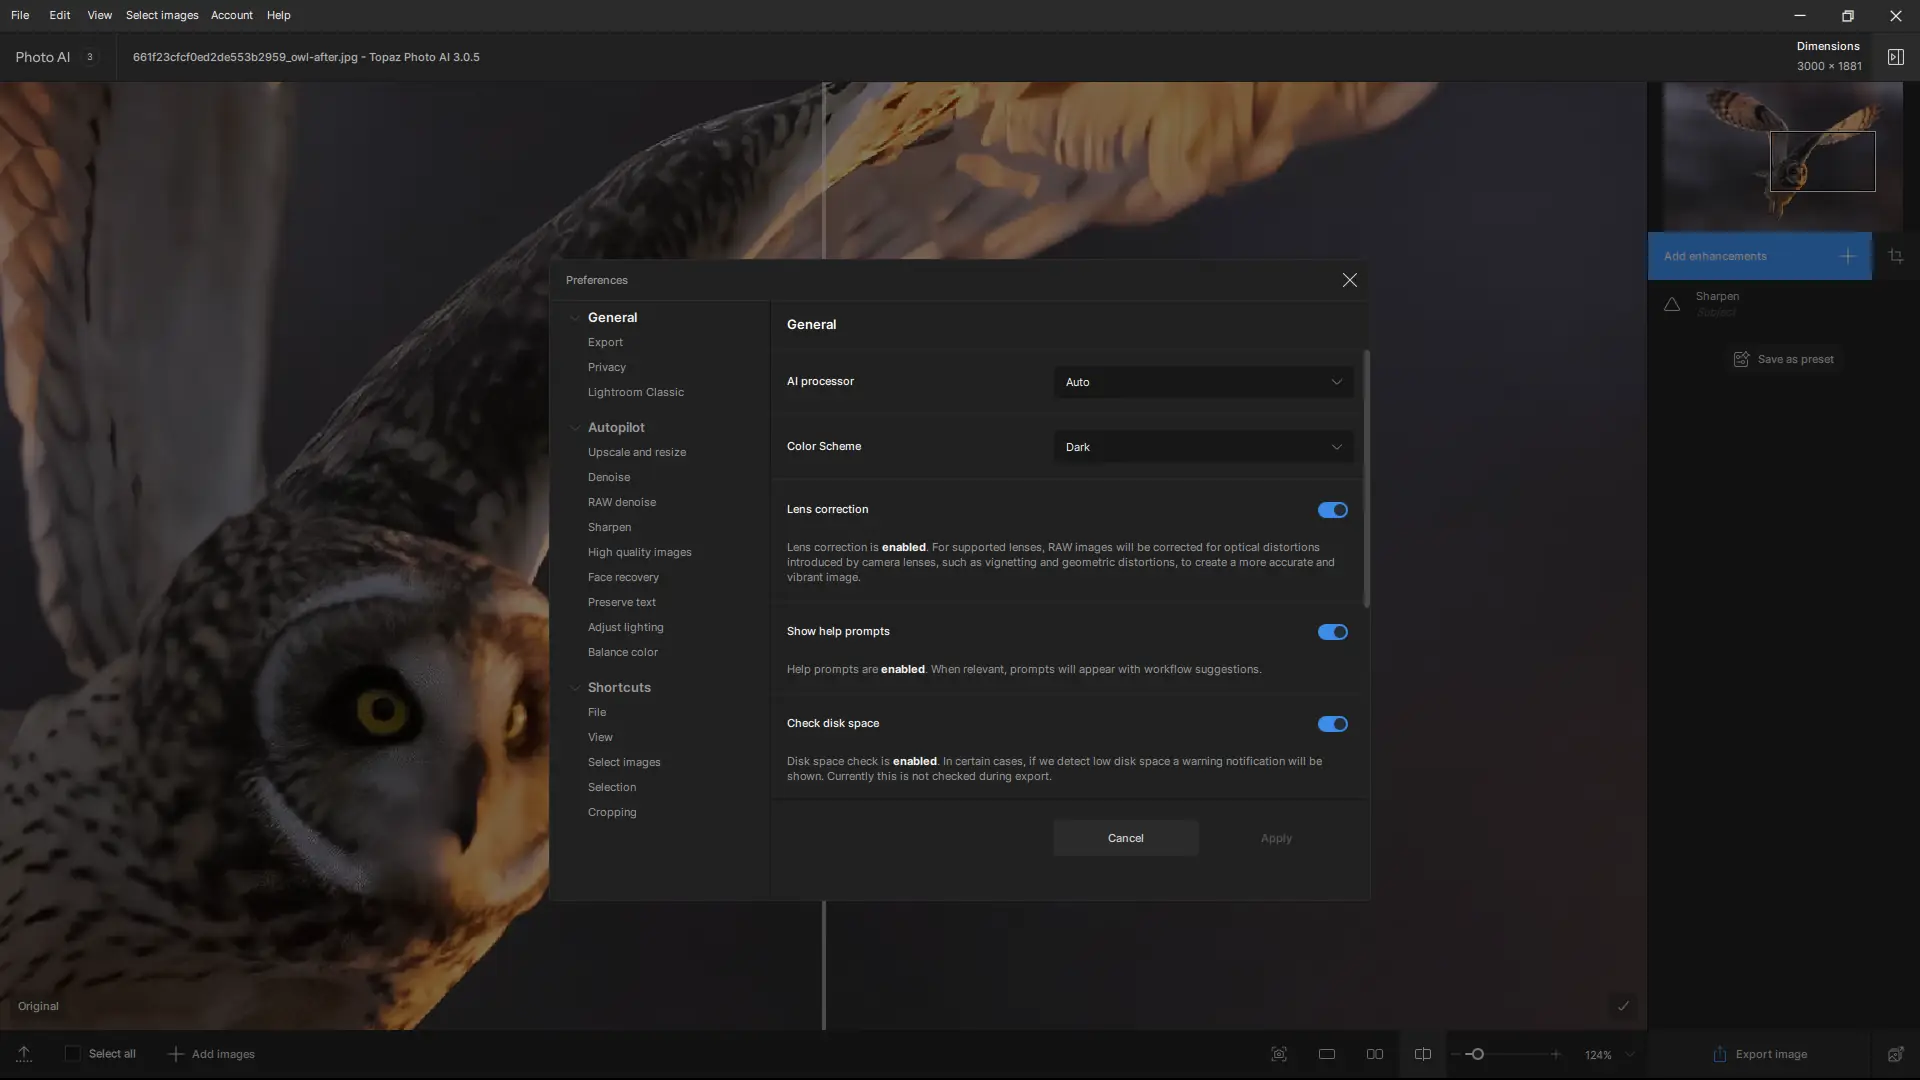
Task: Select the single view layout icon
Action: click(x=1327, y=1054)
